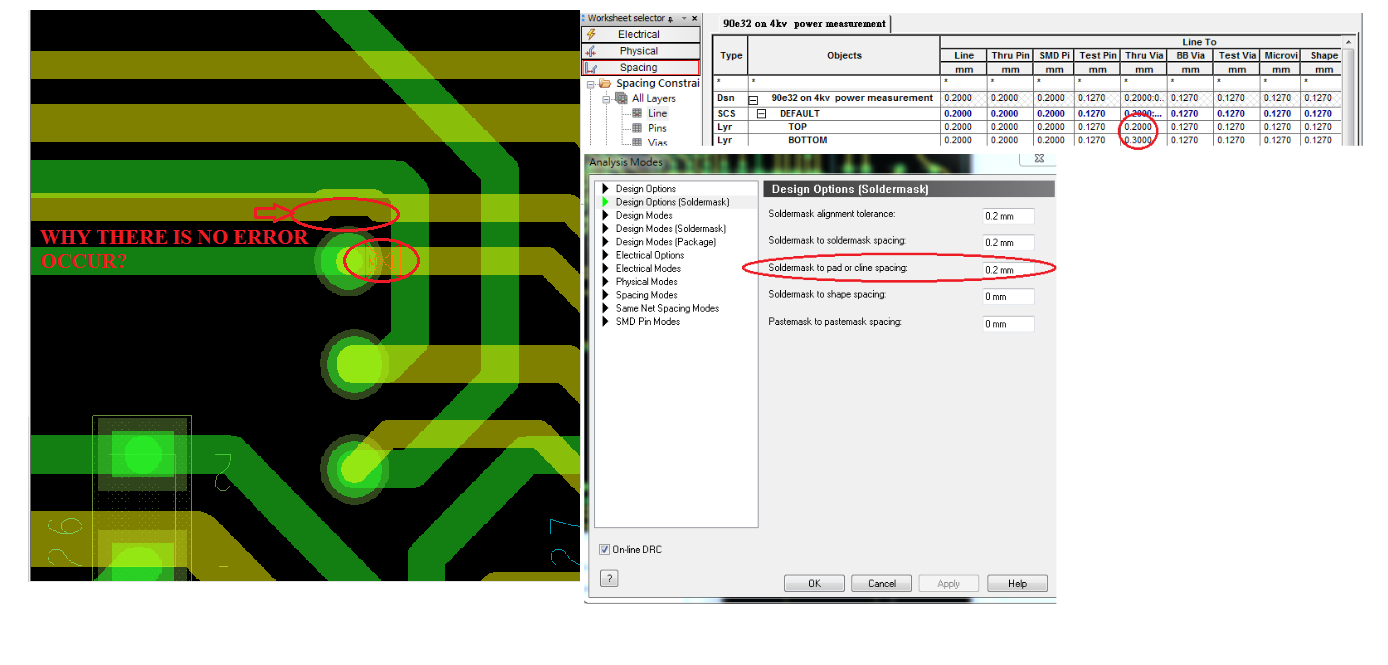Click the All Layers stack icon
The width and height of the screenshot is (1388, 665).
[621, 99]
